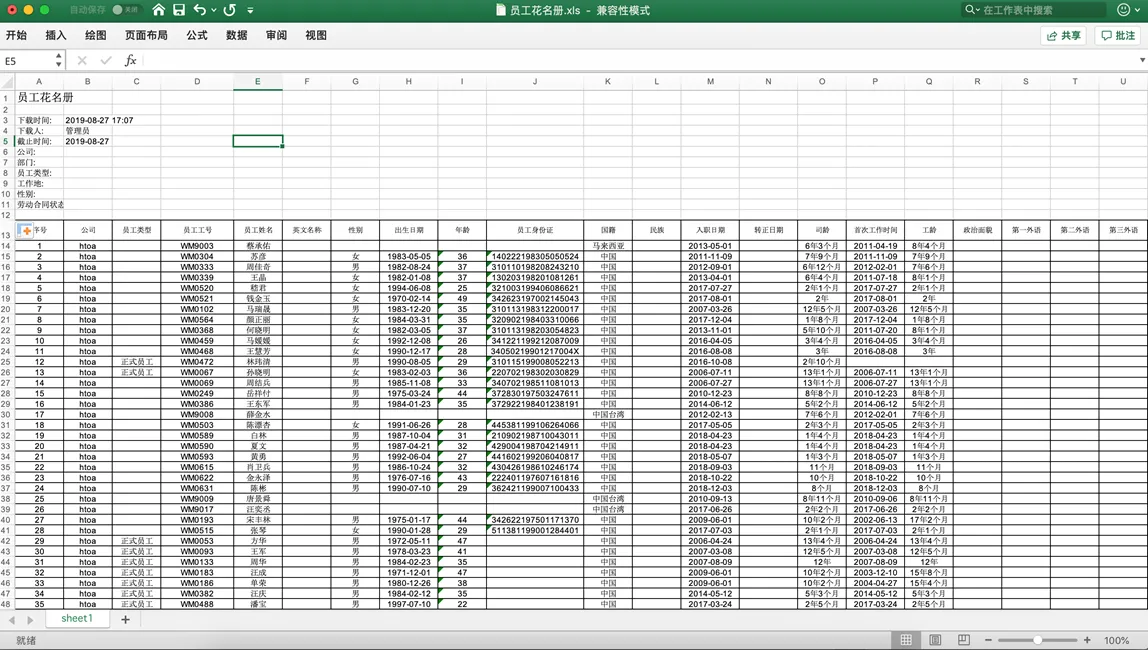Image resolution: width=1148 pixels, height=650 pixels.
Task: Click the 批注 comments button
Action: (x=1118, y=36)
